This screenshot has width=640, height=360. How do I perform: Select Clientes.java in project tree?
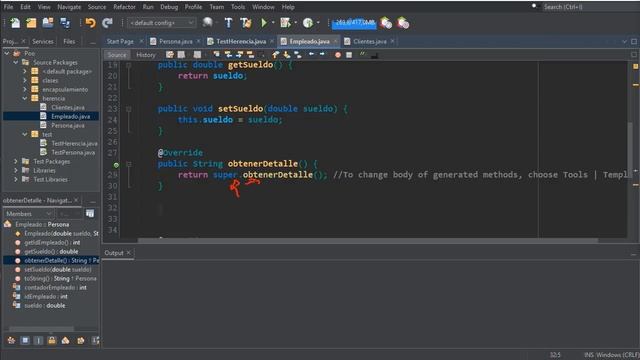click(68, 107)
